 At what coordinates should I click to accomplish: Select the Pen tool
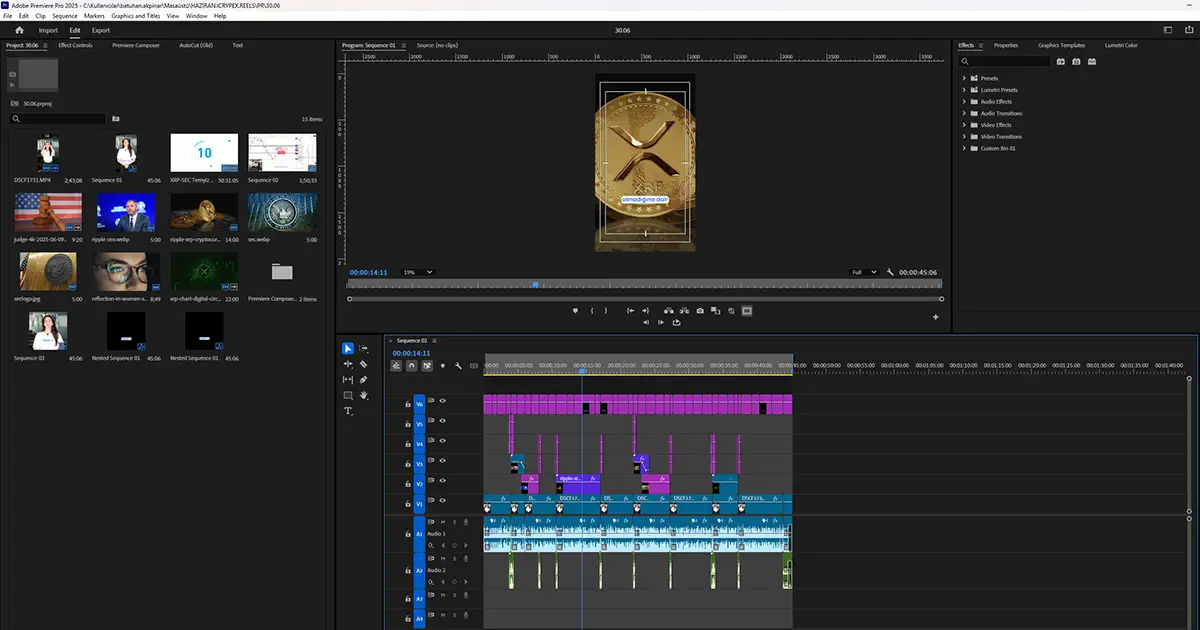[363, 380]
